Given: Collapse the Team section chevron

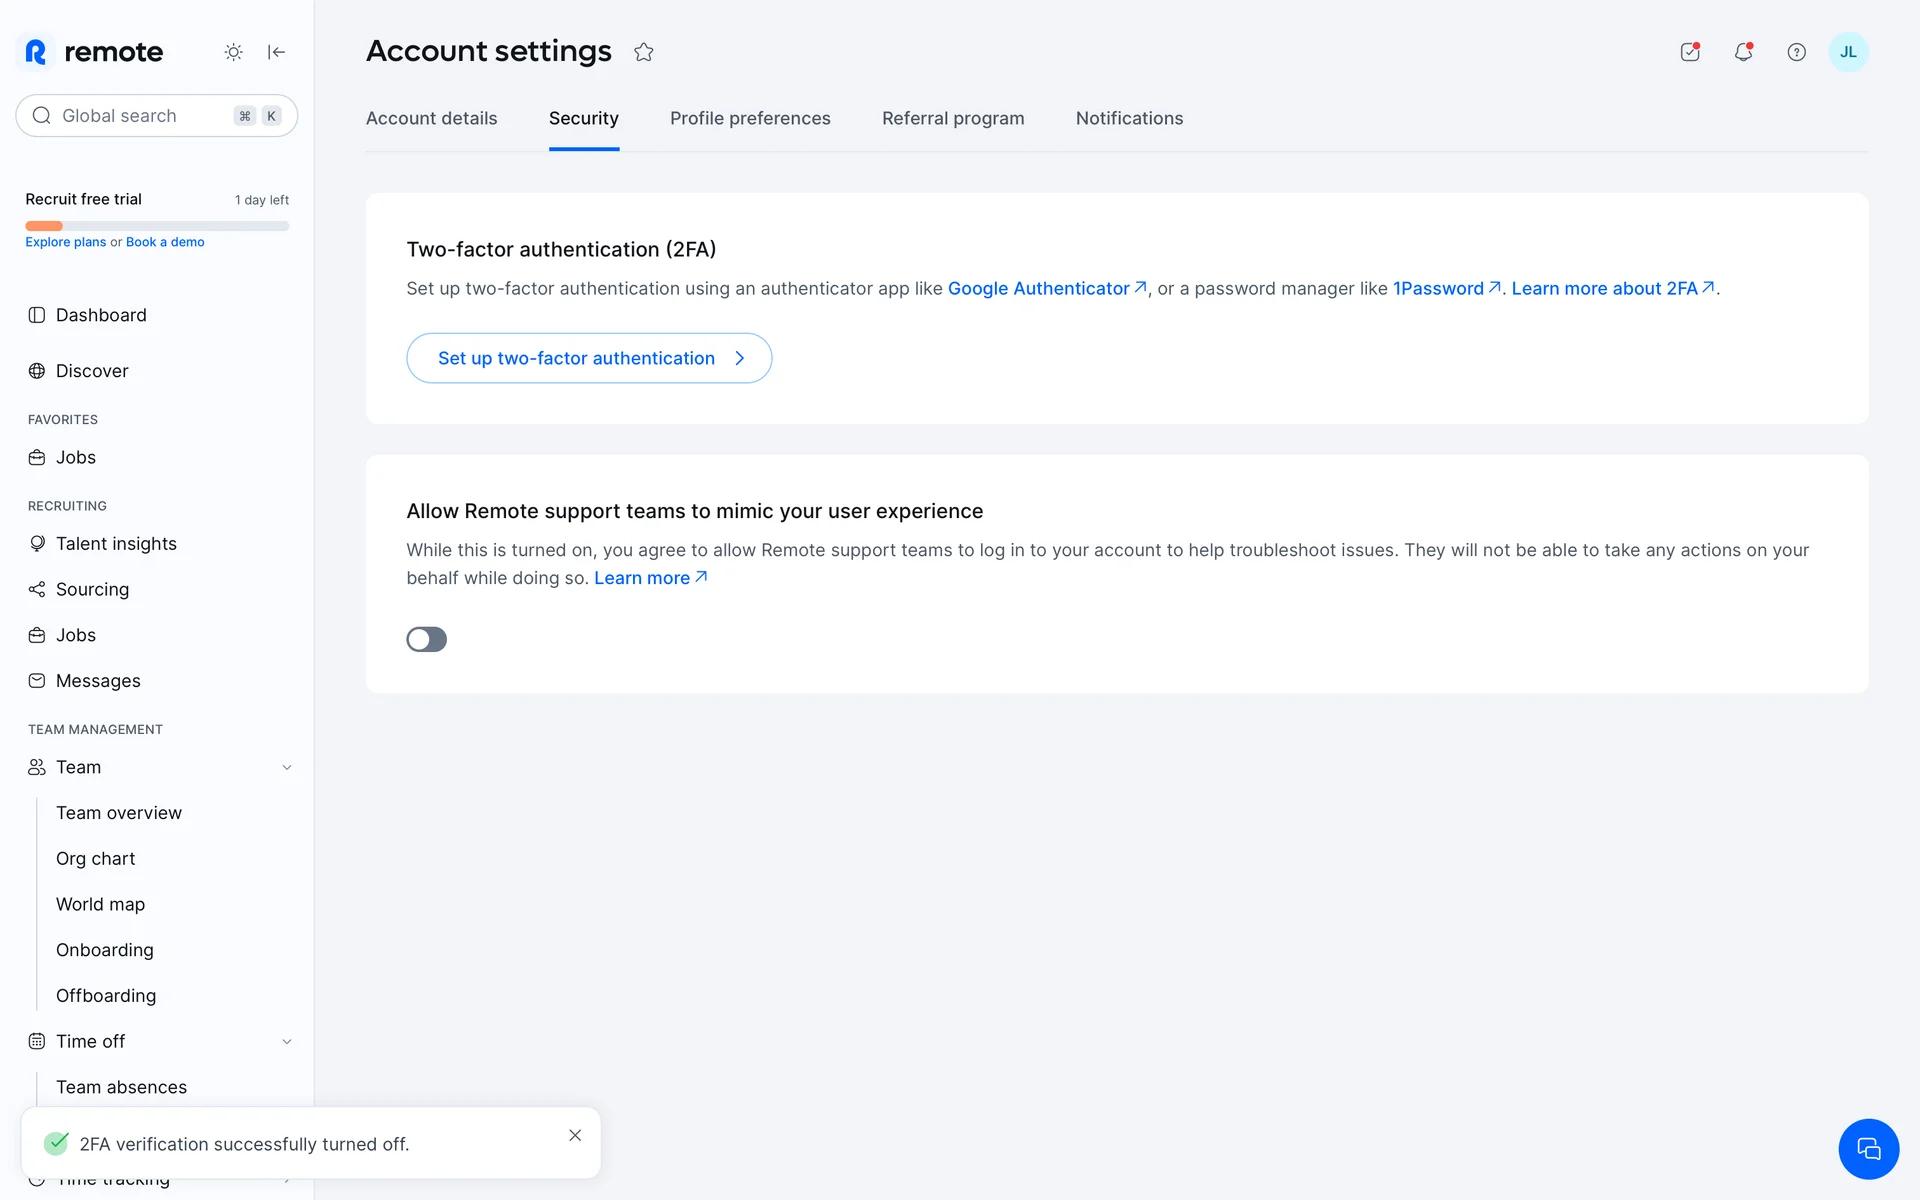Looking at the screenshot, I should coord(287,767).
